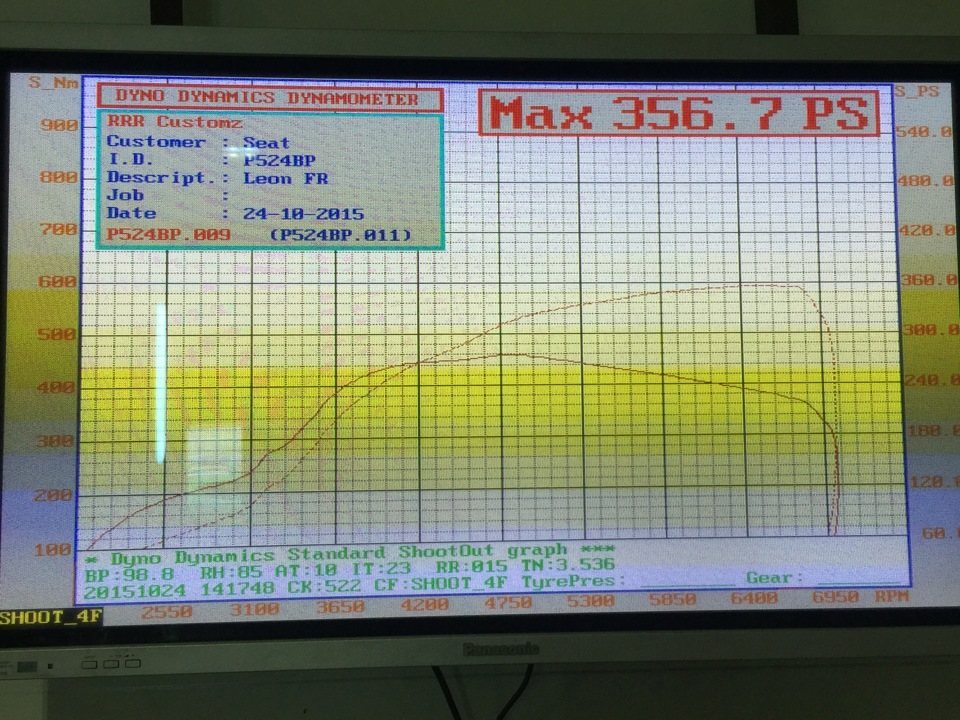Click the timestamp 20151024 141748
The width and height of the screenshot is (960, 720).
179,591
